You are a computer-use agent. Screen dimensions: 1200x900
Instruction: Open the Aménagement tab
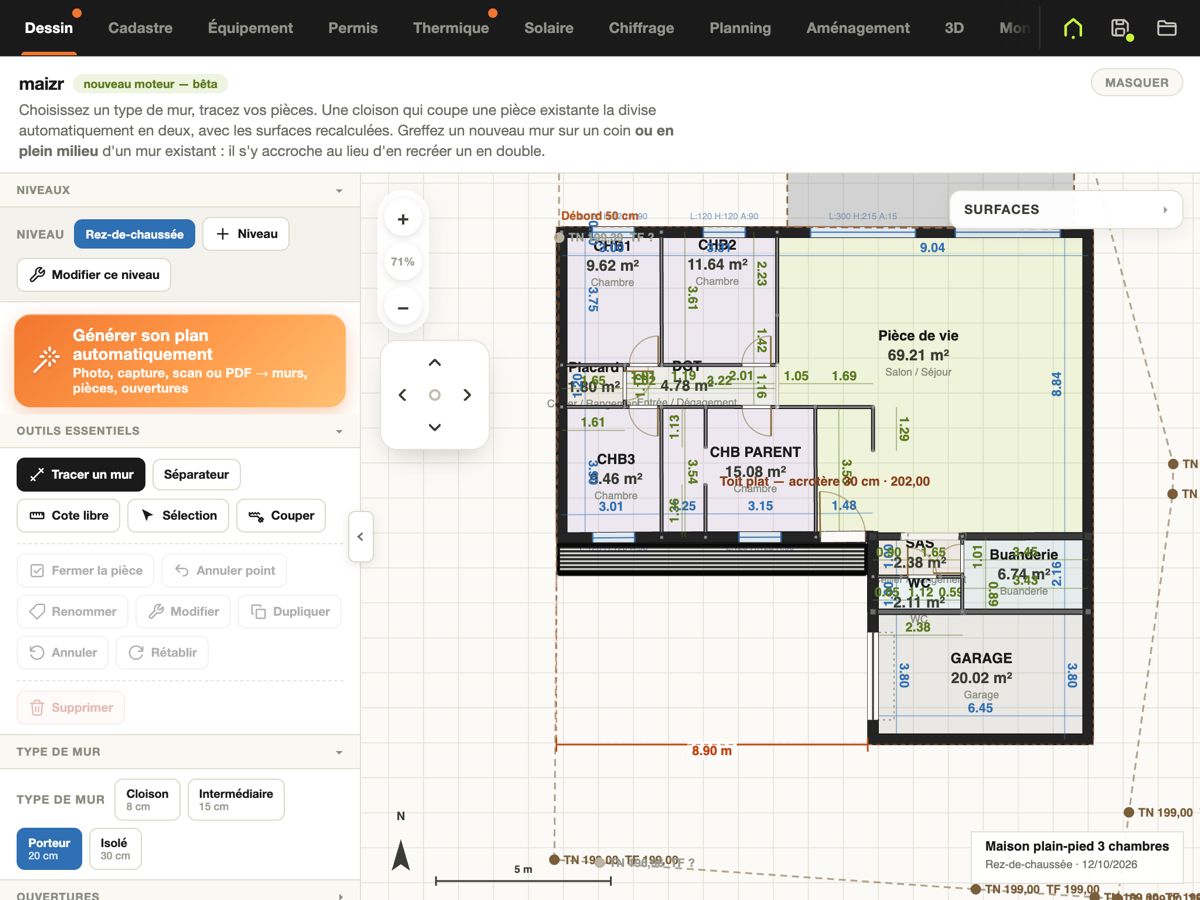858,28
